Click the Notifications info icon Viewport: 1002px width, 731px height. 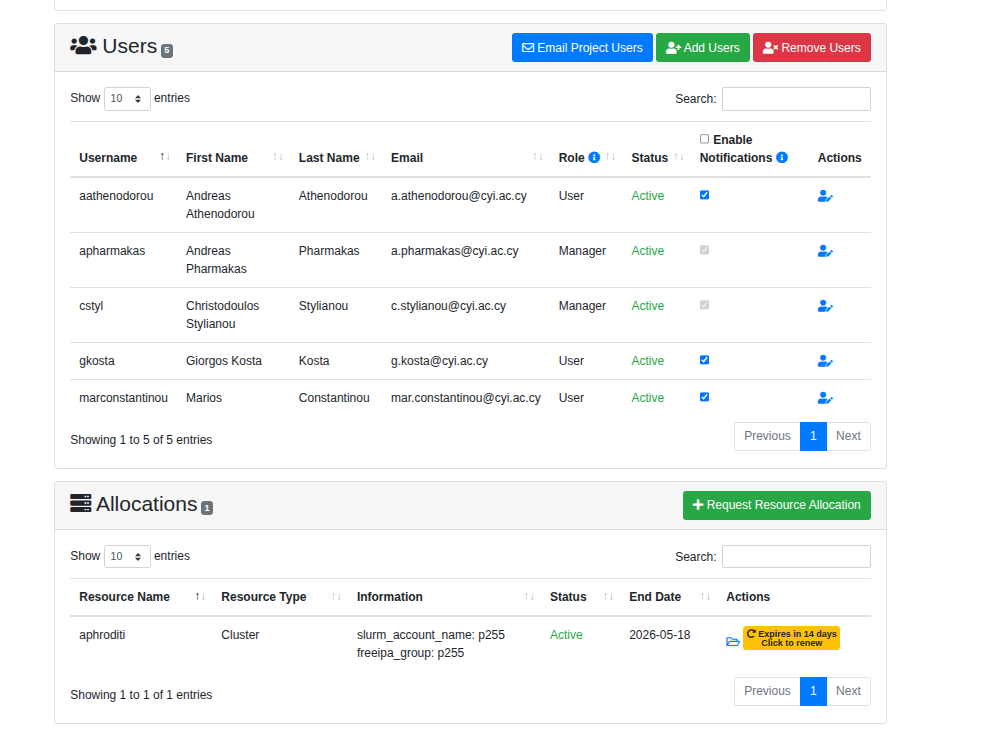click(782, 157)
